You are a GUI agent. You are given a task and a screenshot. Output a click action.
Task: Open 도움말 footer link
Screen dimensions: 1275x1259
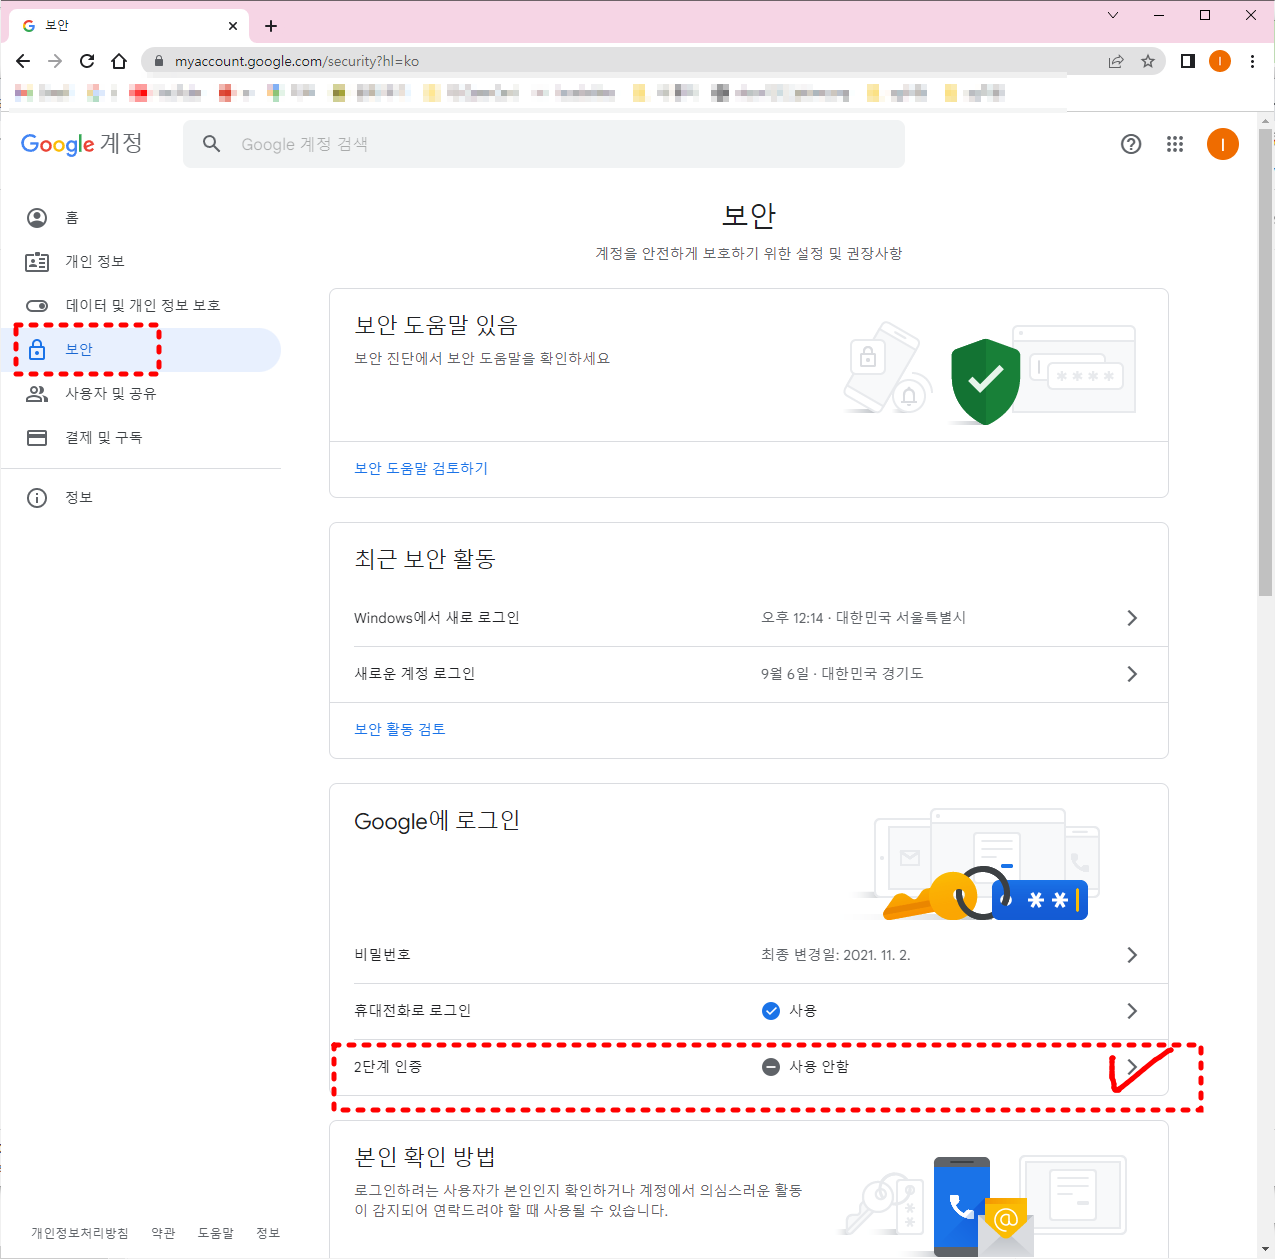pos(216,1233)
